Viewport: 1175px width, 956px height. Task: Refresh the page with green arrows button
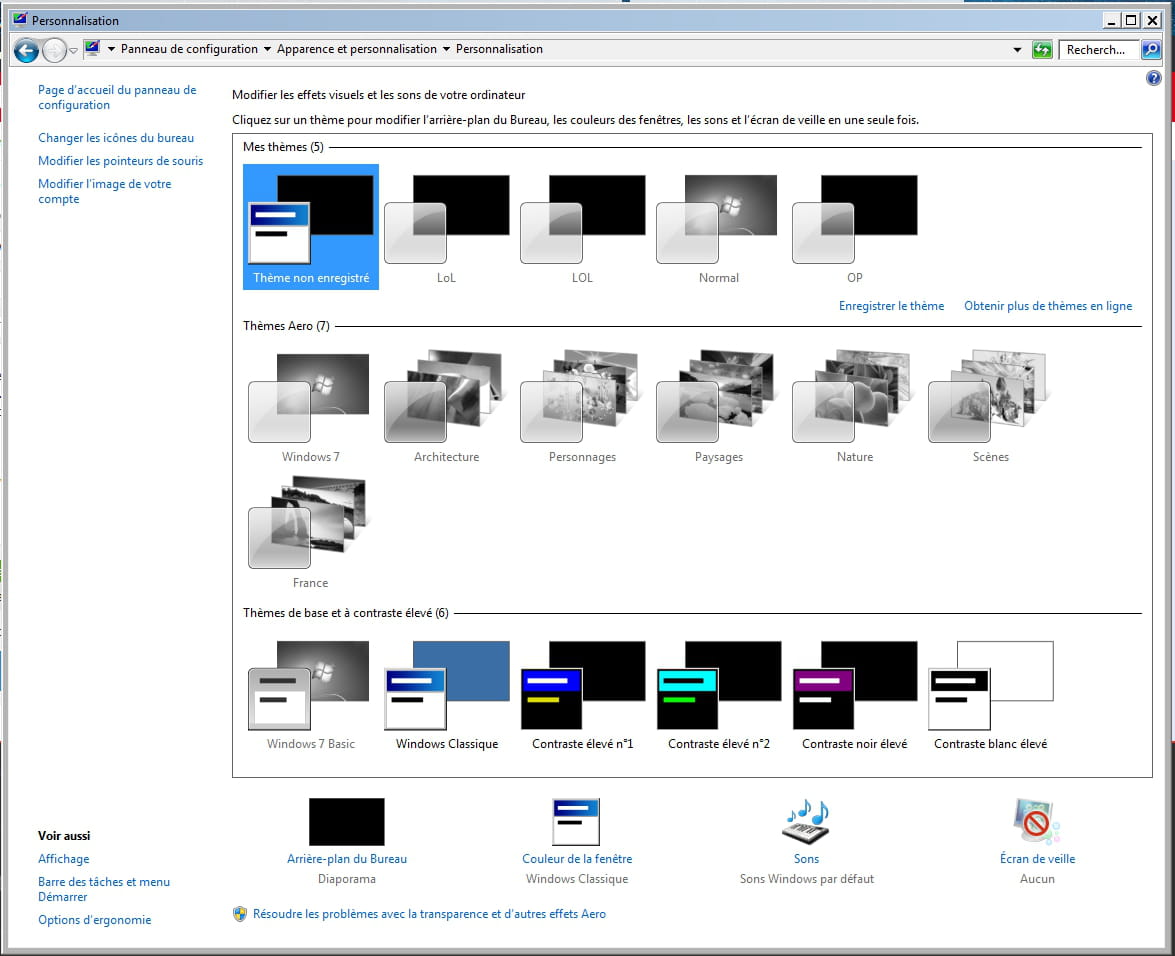click(x=1042, y=50)
